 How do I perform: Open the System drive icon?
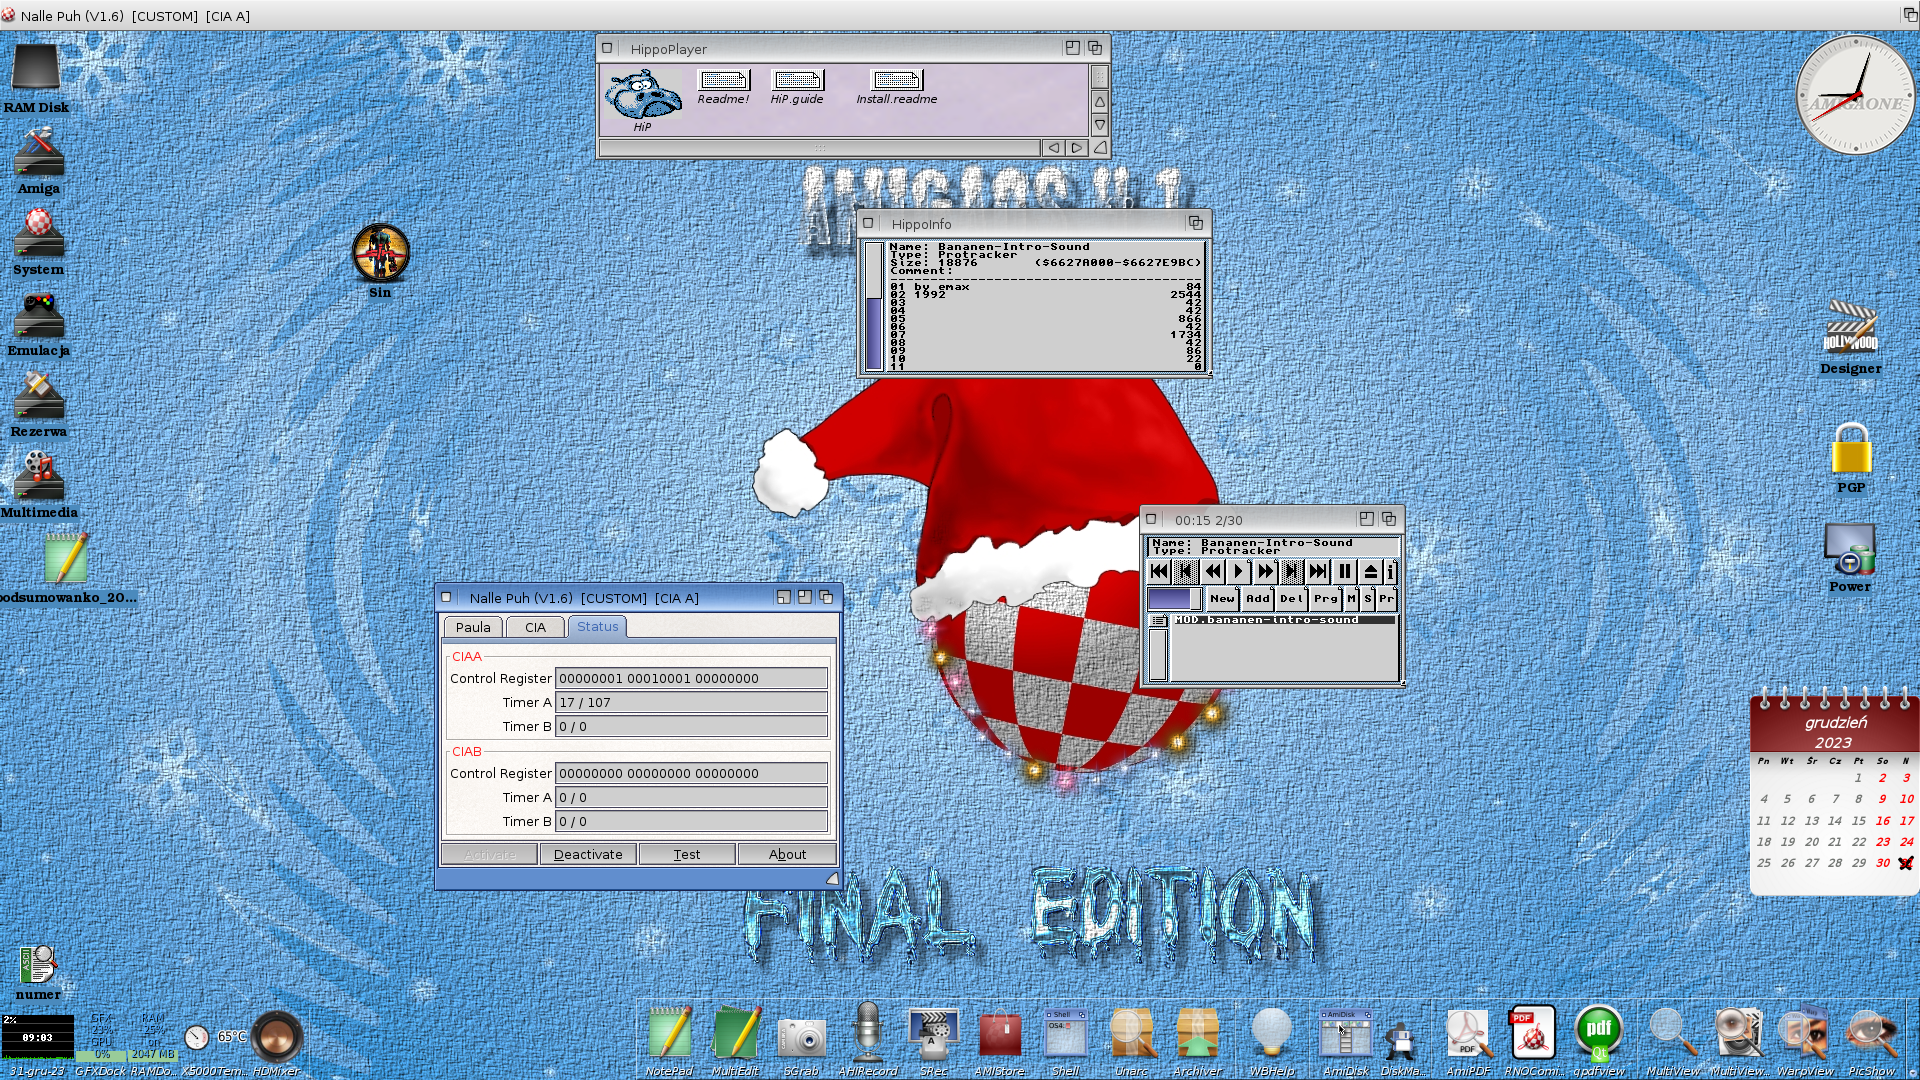tap(38, 242)
